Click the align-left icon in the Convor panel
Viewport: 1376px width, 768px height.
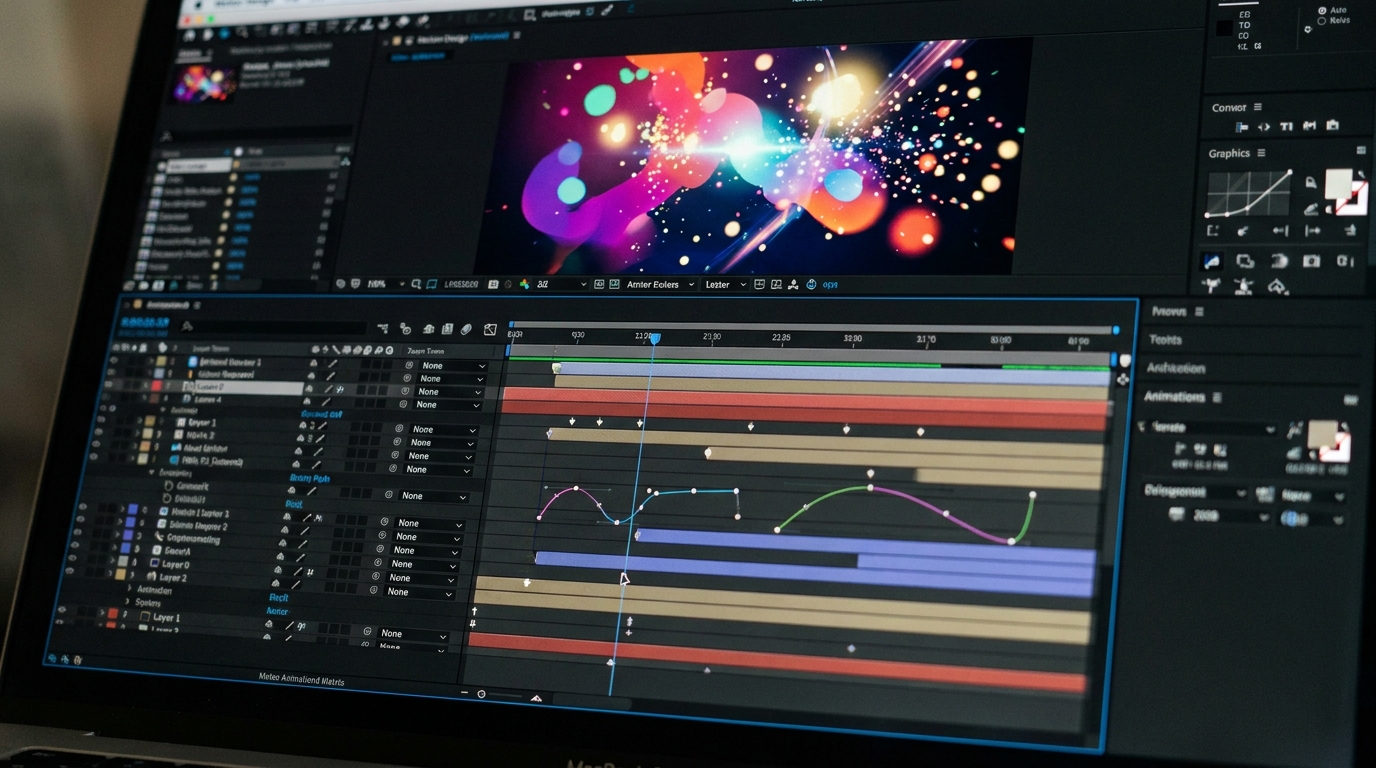(1242, 127)
